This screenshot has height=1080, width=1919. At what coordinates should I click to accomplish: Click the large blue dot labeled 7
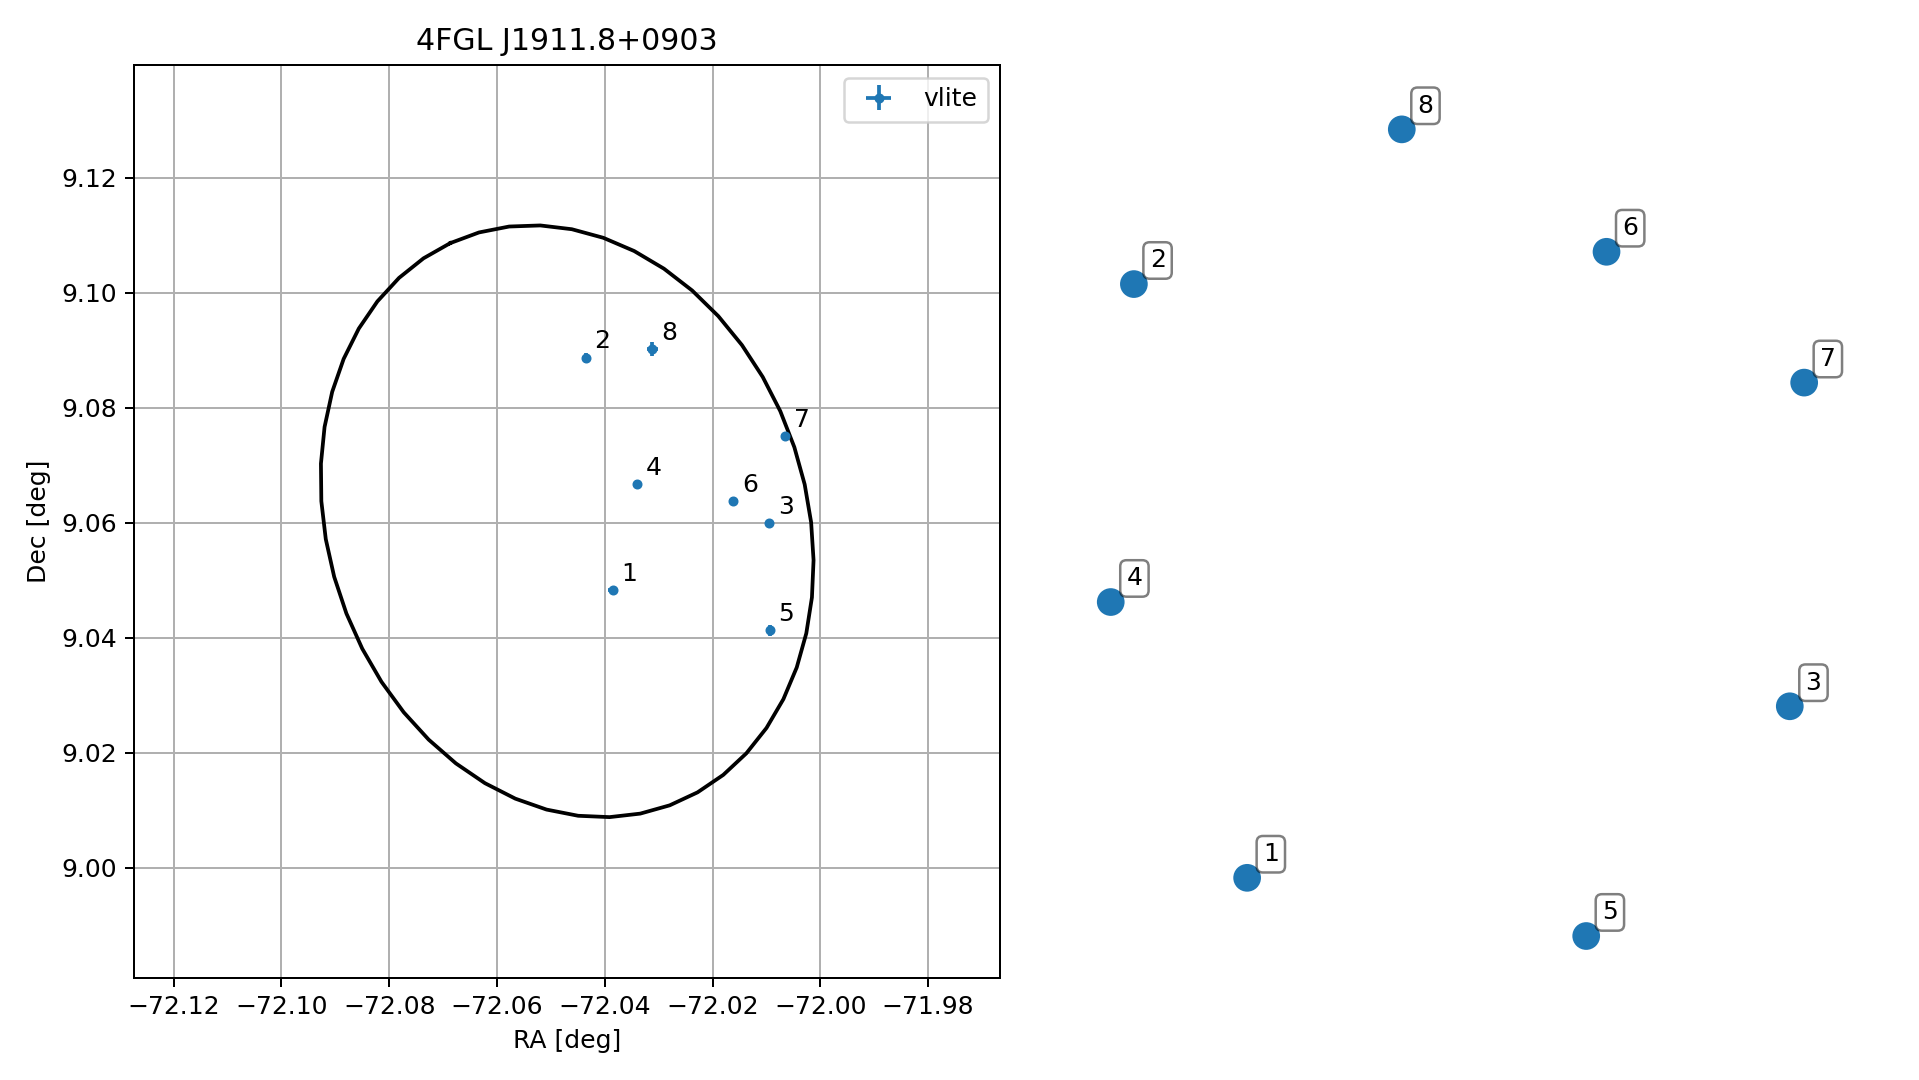coord(1803,383)
